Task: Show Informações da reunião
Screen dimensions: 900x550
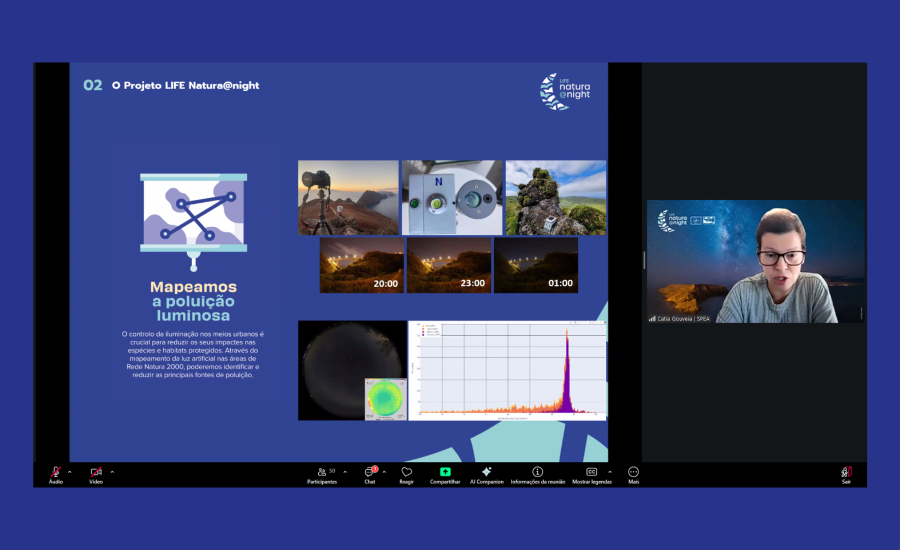Action: tap(537, 473)
